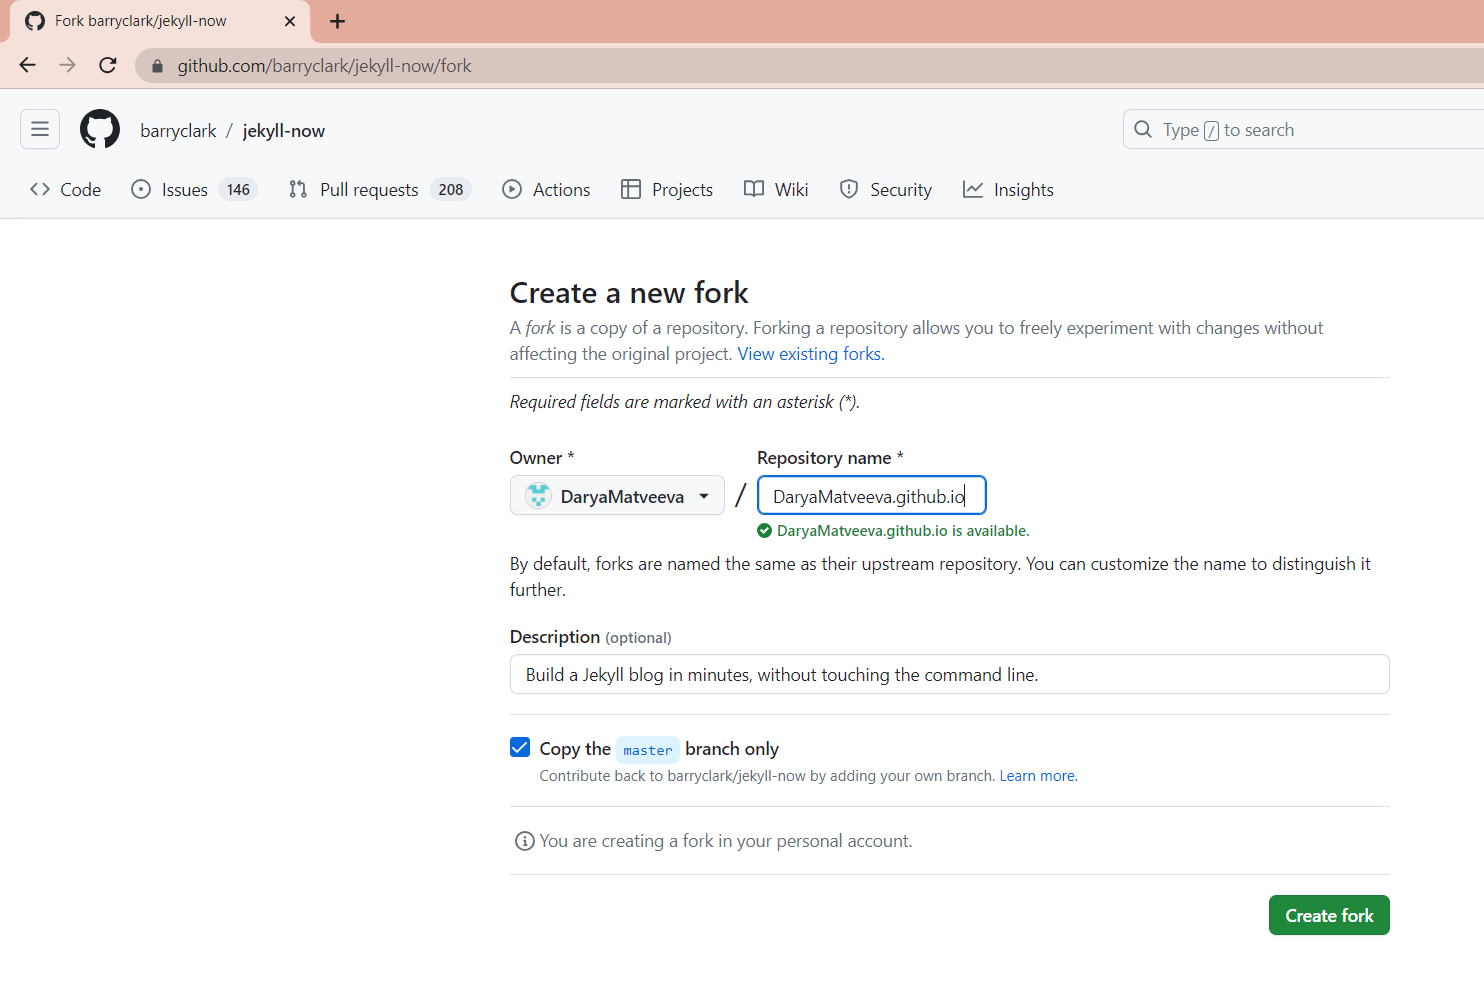The height and width of the screenshot is (987, 1484).
Task: Open a new browser tab
Action: pos(338,21)
